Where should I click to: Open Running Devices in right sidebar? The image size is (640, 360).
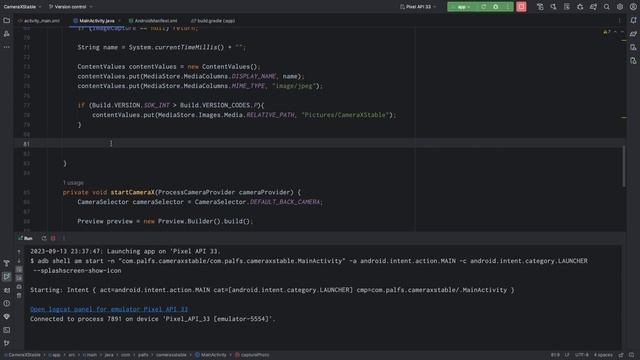click(x=633, y=61)
